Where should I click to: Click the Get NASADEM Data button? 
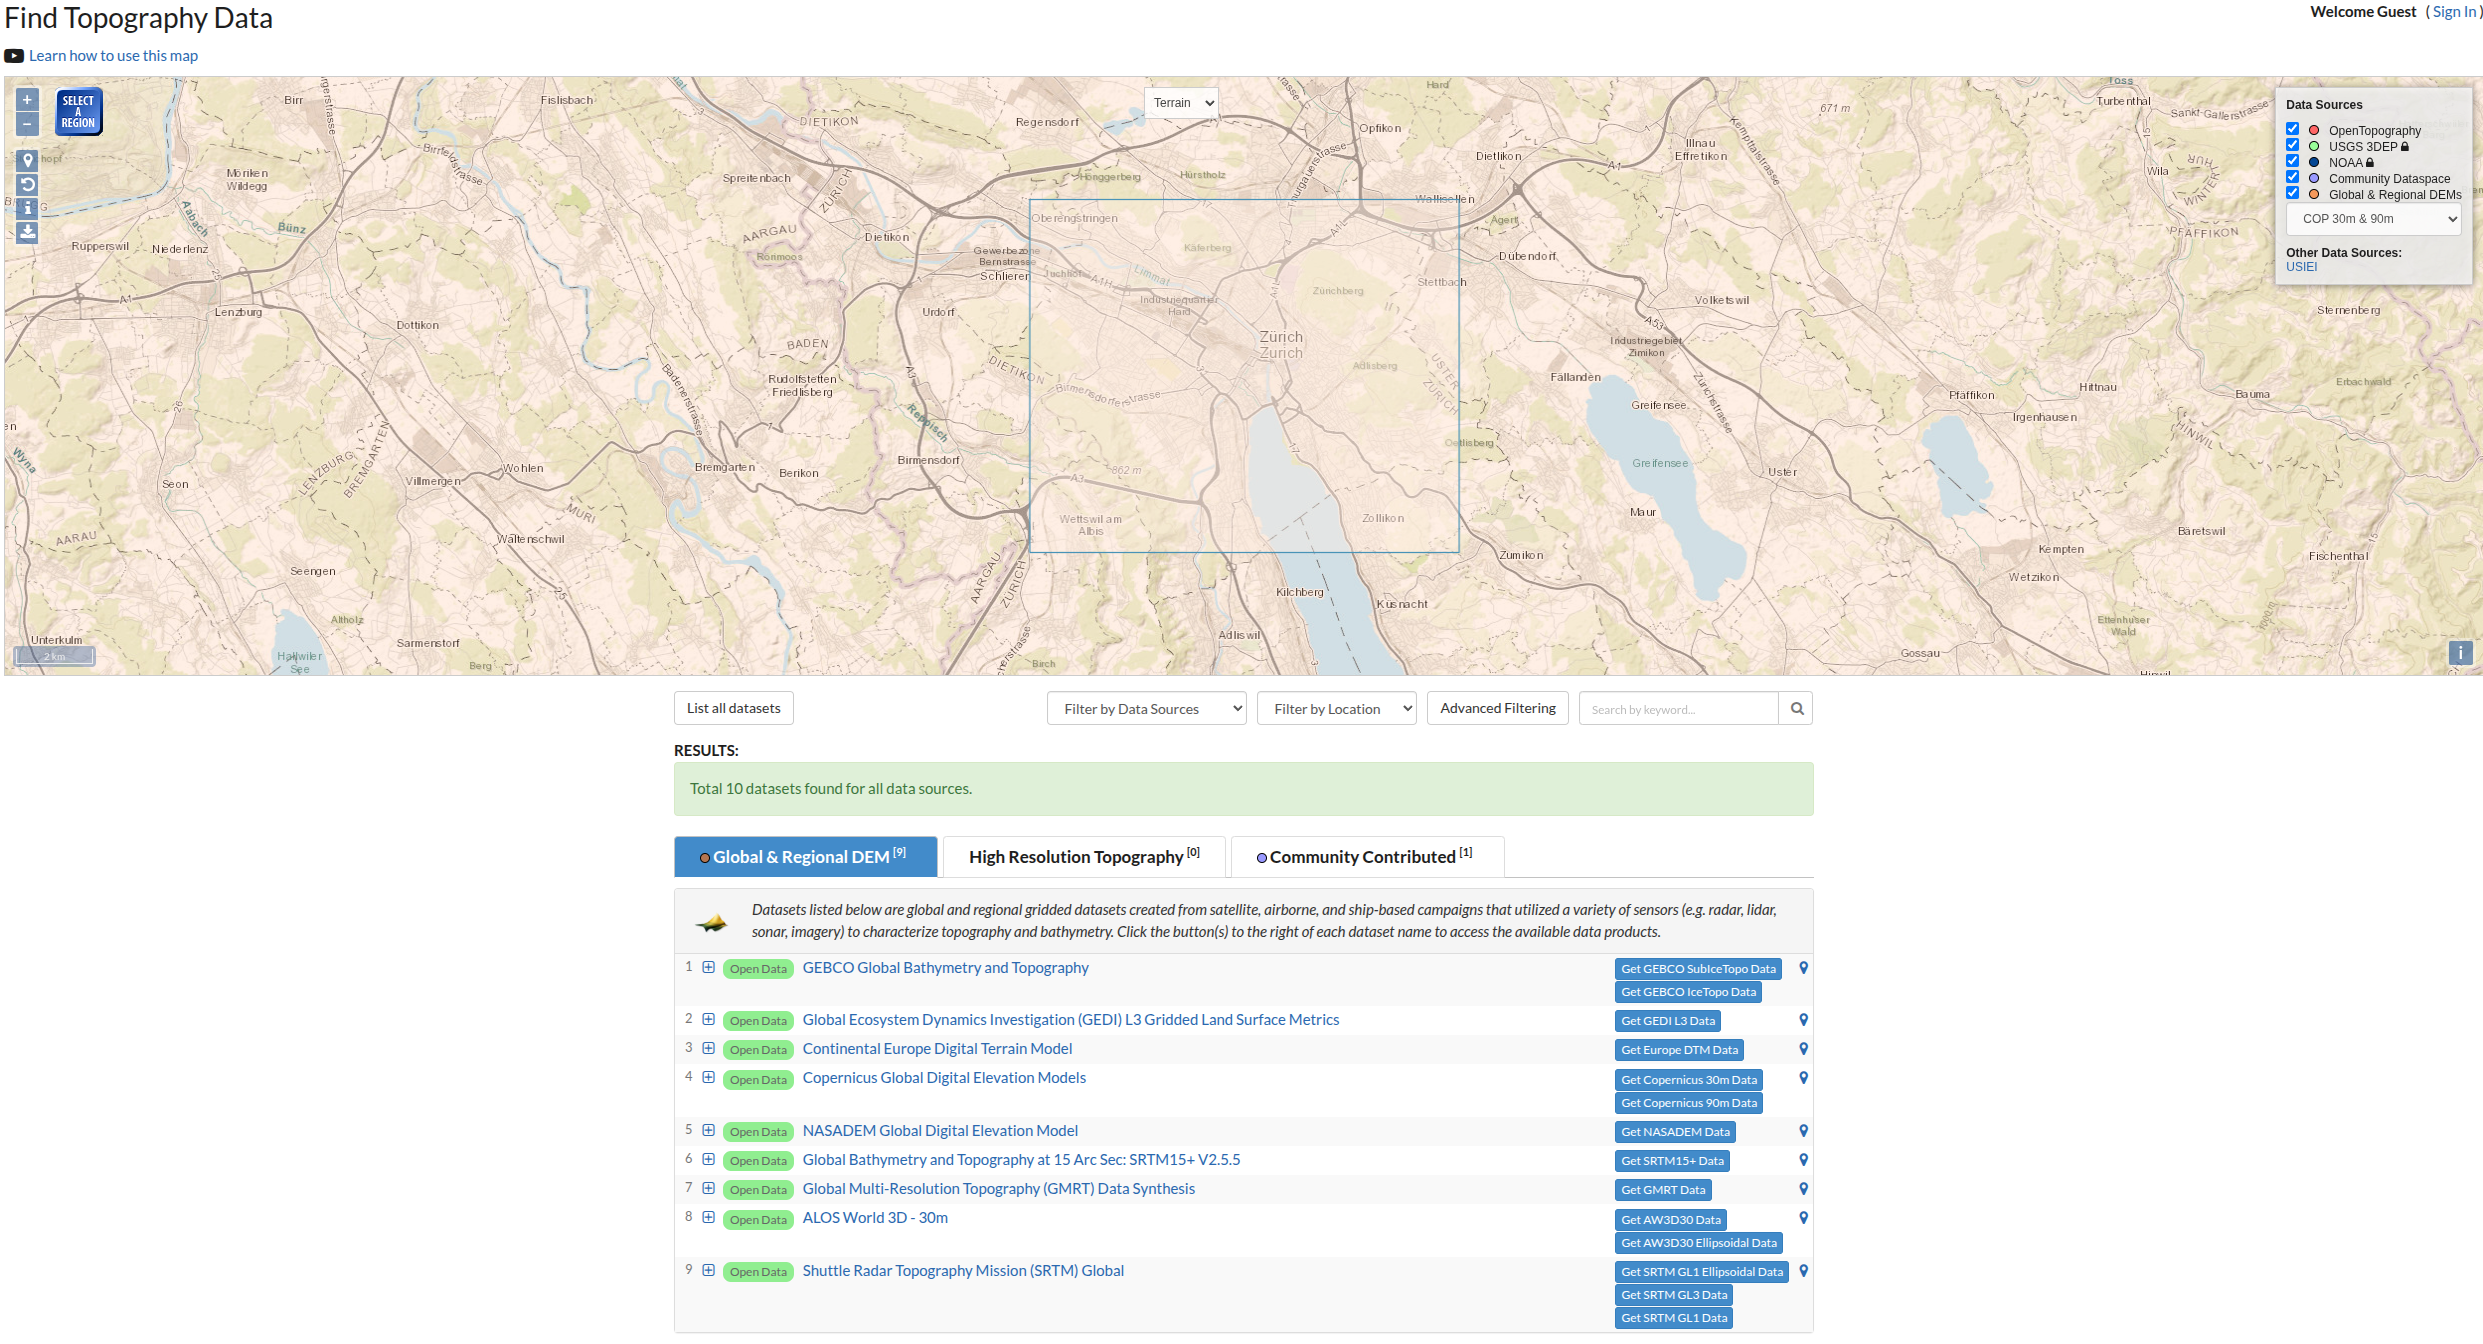(x=1674, y=1132)
